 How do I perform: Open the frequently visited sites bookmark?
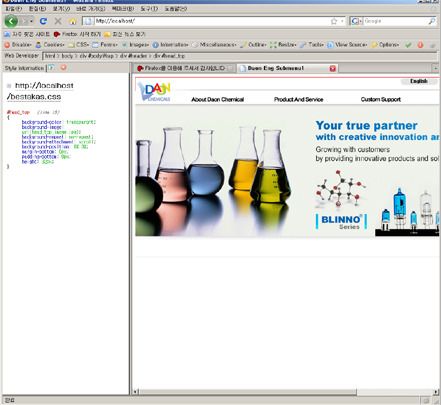pyautogui.click(x=27, y=34)
